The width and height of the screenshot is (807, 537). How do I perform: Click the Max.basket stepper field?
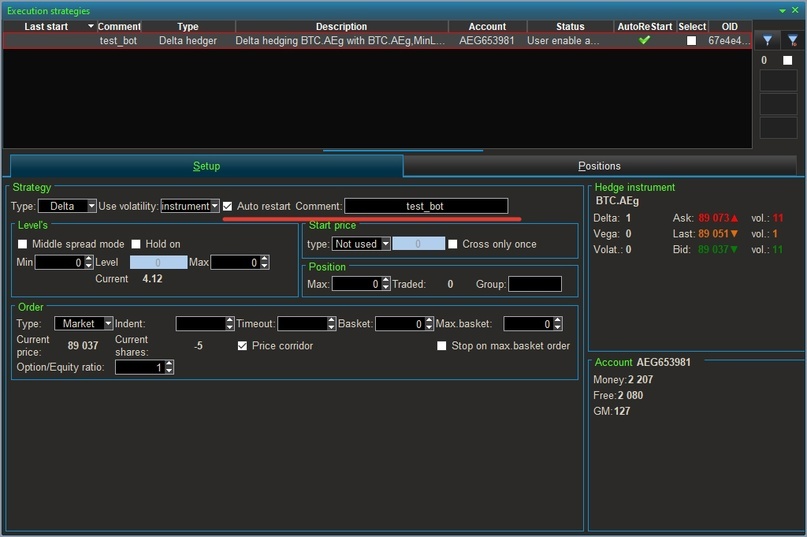pos(533,323)
